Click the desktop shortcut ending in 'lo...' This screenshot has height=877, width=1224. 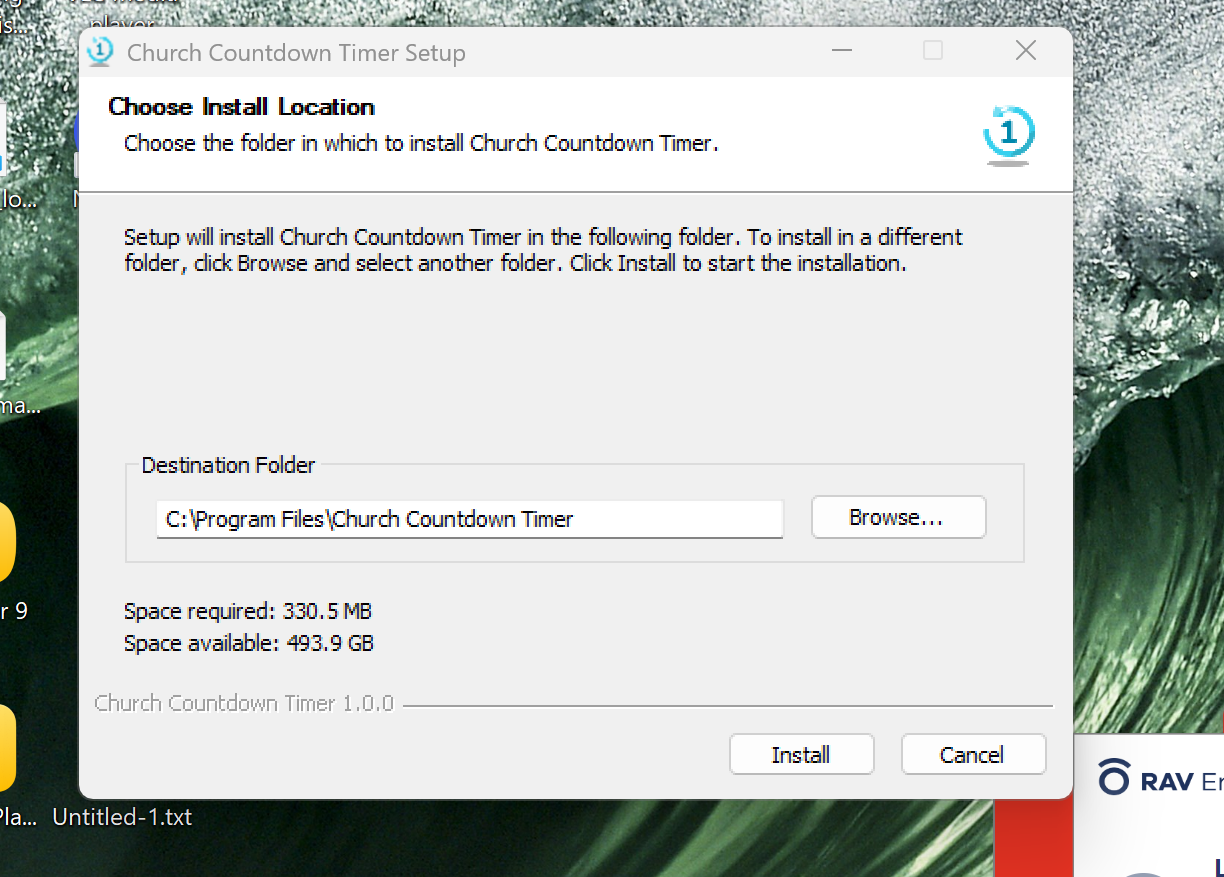point(8,198)
